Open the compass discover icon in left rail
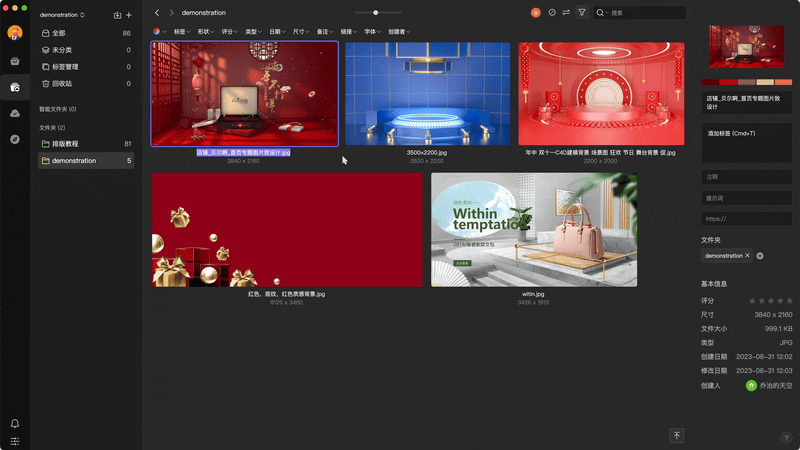 click(15, 139)
